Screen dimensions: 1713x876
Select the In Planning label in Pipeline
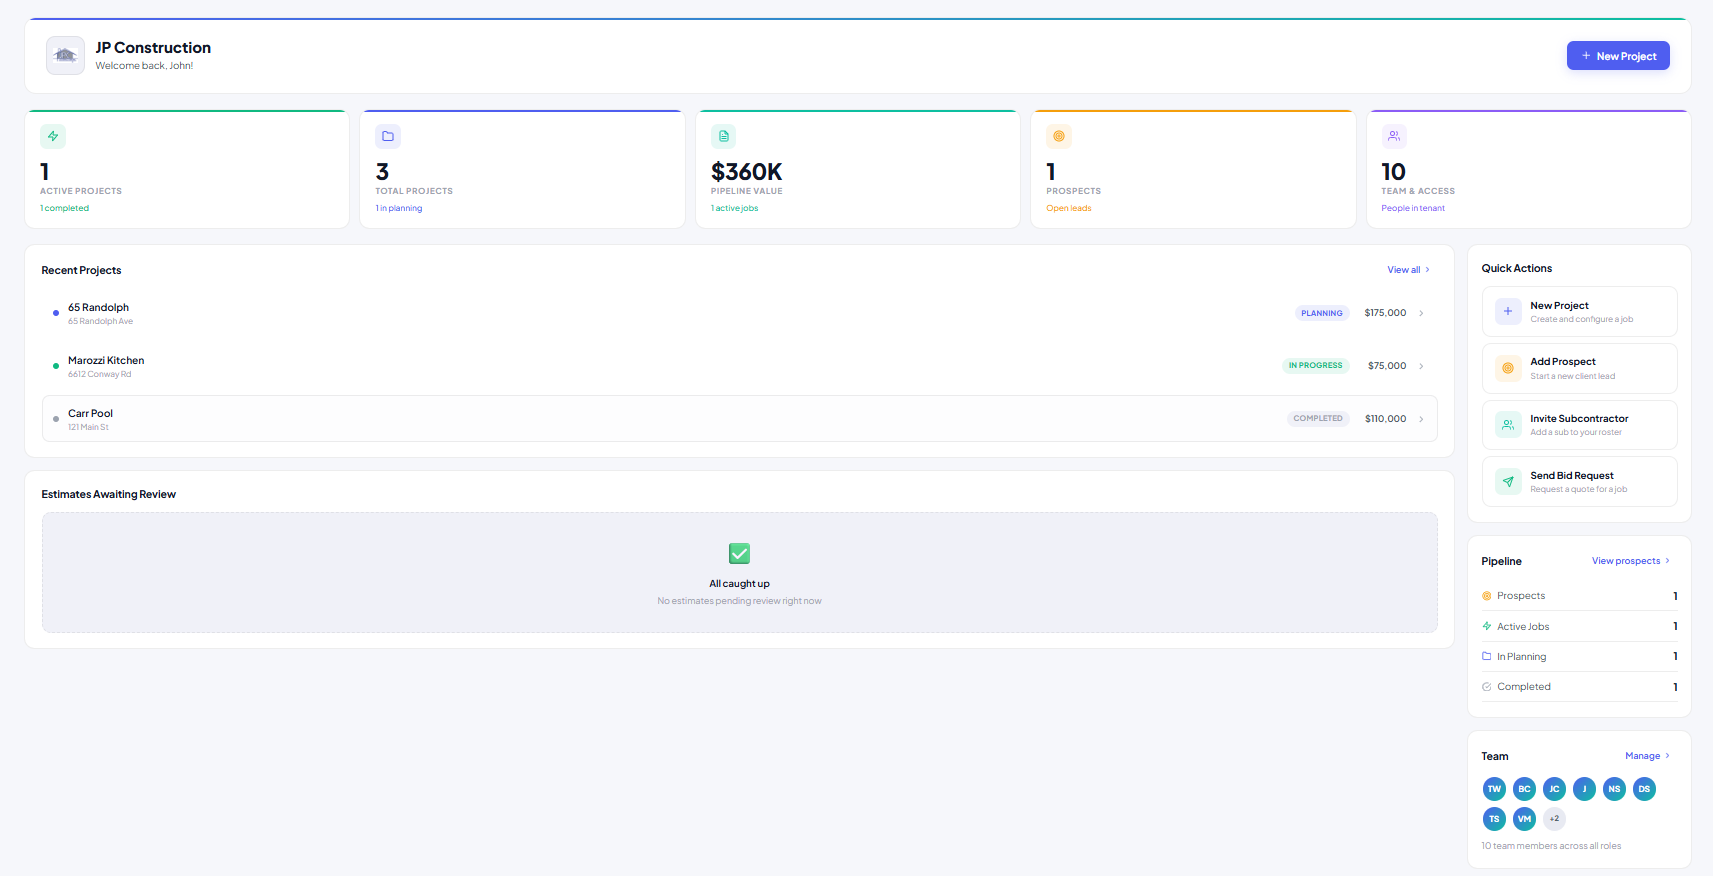(1522, 657)
